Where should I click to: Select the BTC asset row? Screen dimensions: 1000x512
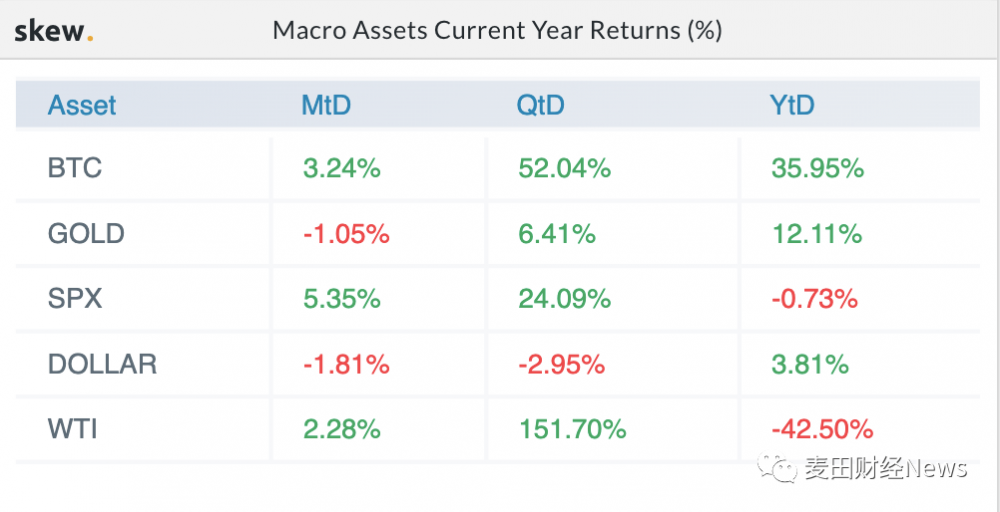tap(75, 168)
